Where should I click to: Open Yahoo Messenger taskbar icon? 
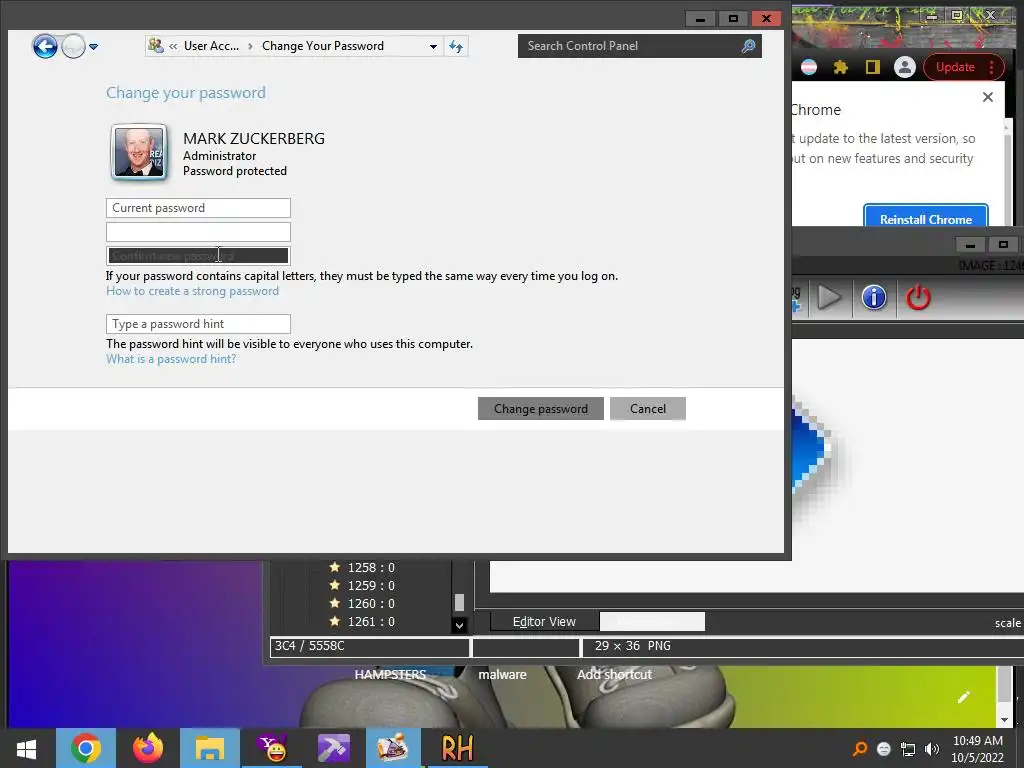(x=272, y=748)
